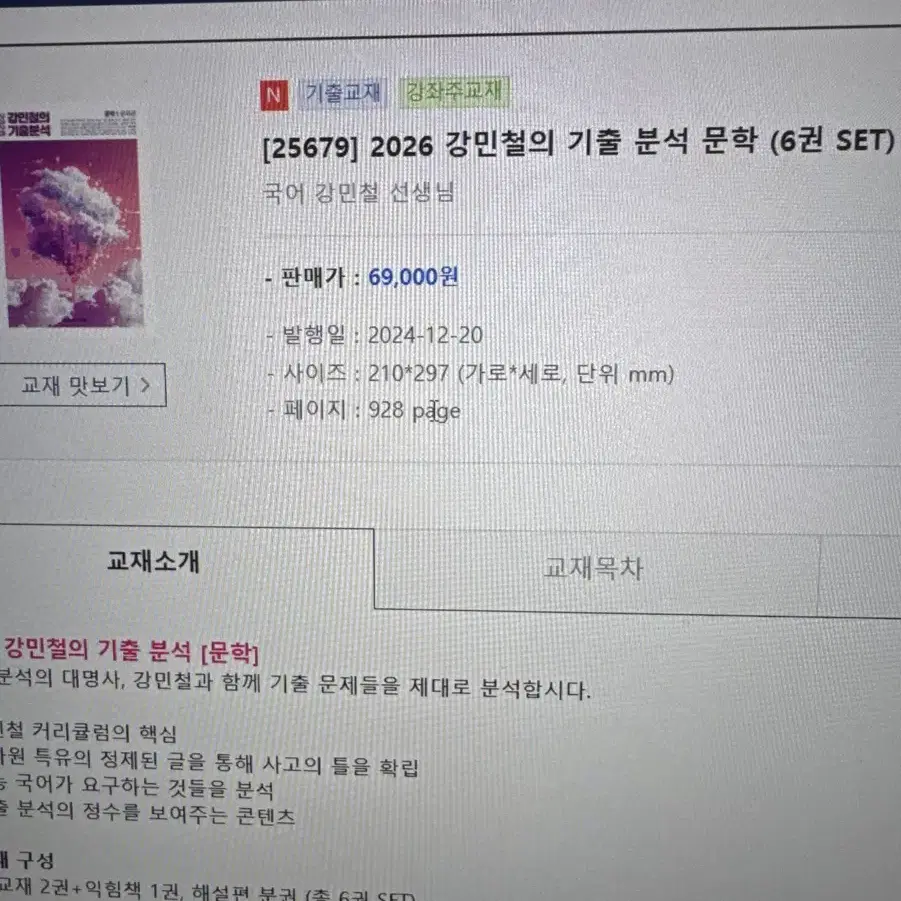Click the chevron arrow in 교재 맛보기
901x901 pixels.
pyautogui.click(x=145, y=384)
